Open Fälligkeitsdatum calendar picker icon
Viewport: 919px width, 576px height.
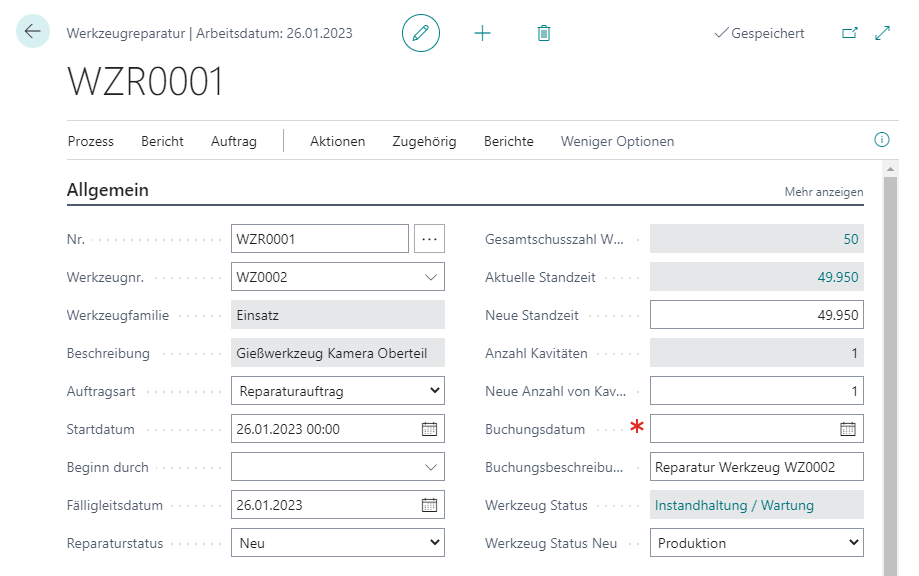point(430,505)
